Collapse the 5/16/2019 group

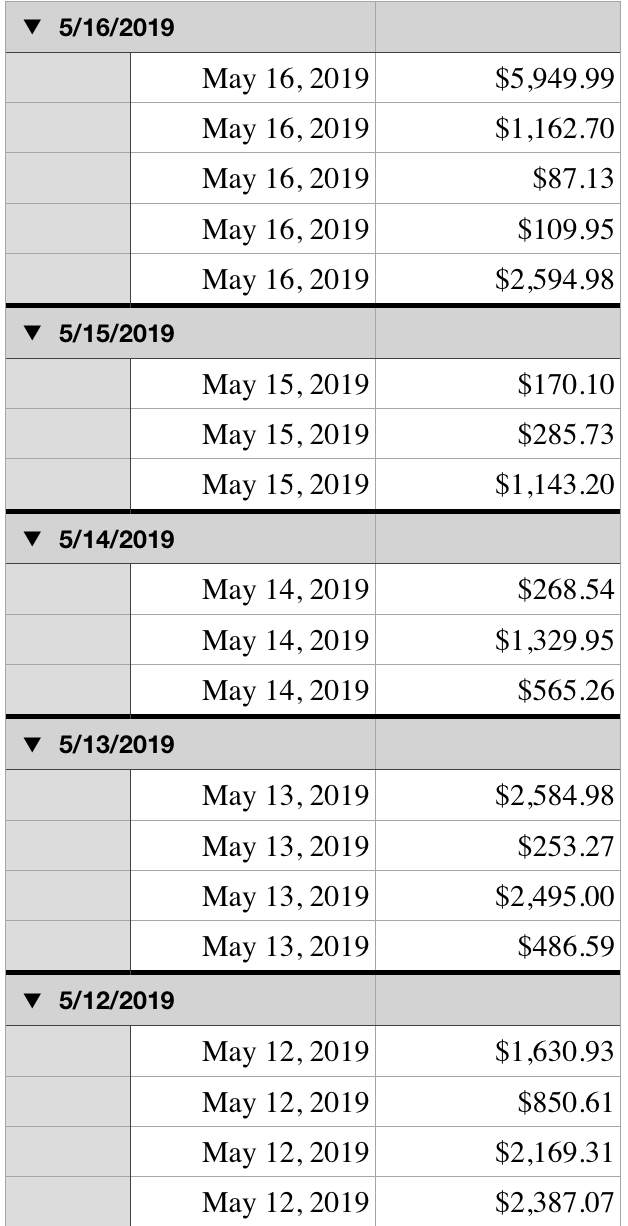tap(36, 28)
